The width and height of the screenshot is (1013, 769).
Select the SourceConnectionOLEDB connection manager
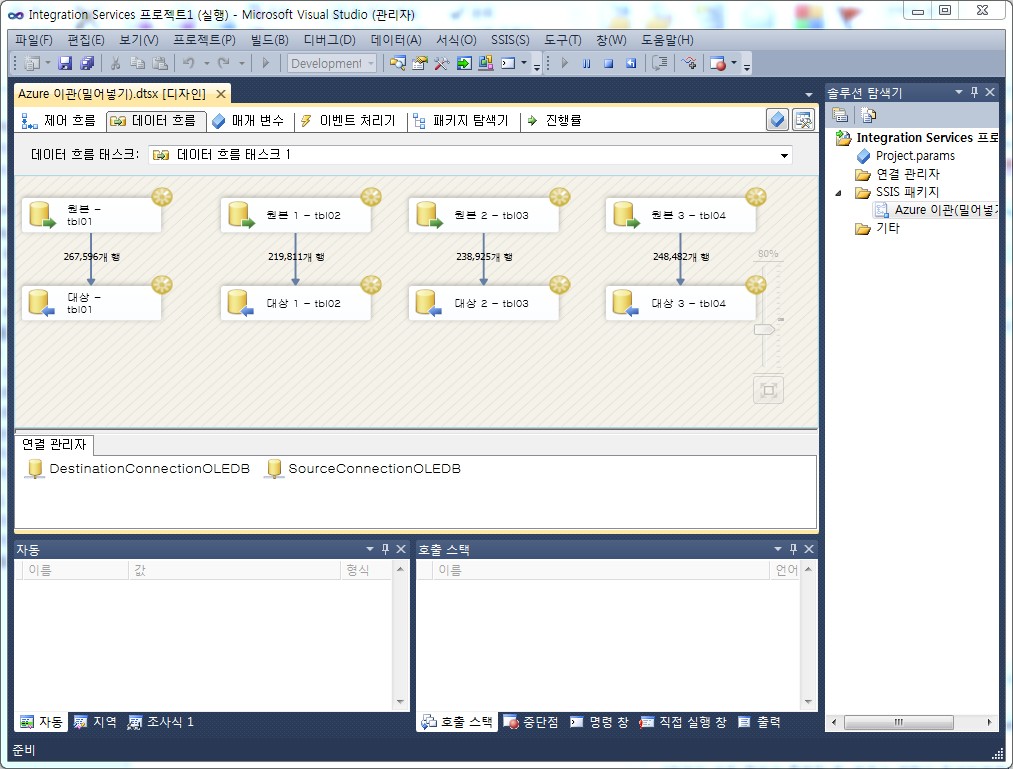363,469
